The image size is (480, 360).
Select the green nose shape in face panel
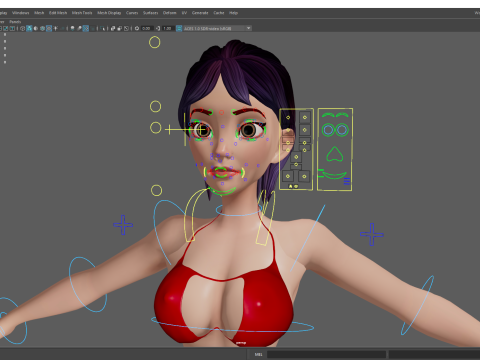(x=335, y=154)
